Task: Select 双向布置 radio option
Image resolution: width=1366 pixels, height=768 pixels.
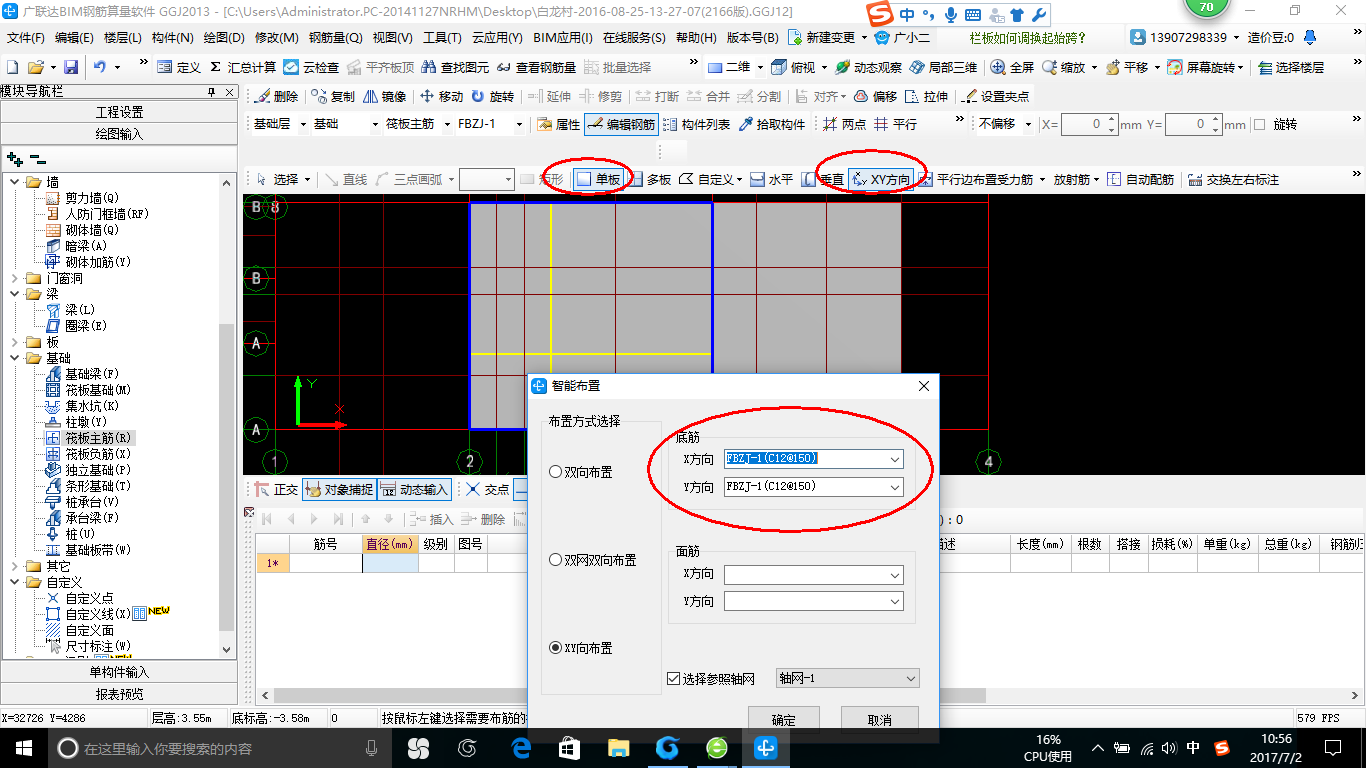Action: 556,472
